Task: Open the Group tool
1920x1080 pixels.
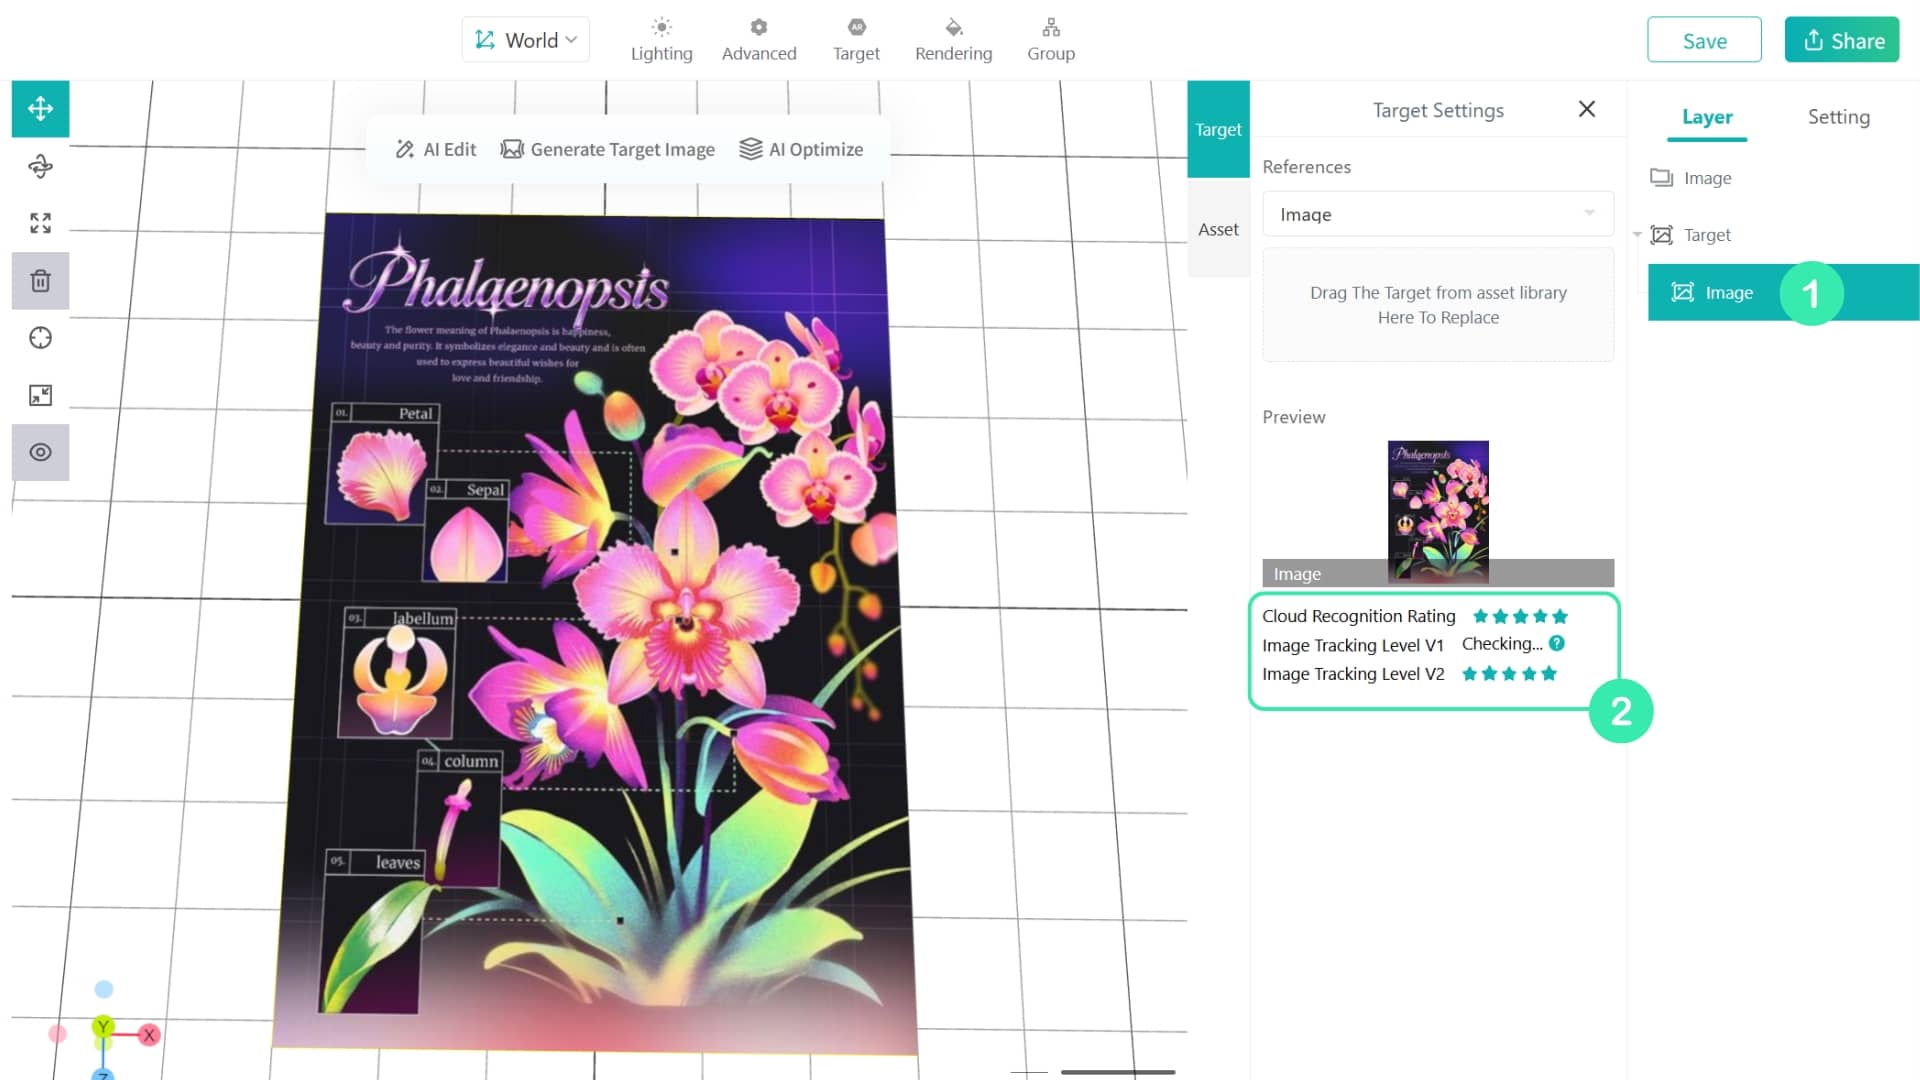Action: coord(1051,40)
